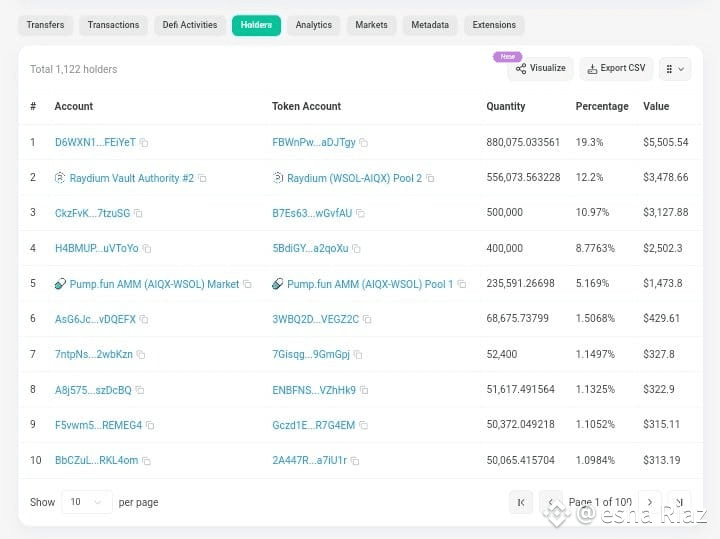Viewport: 720px width, 539px height.
Task: Copy the D6WXN1...FEiYeT account address
Action: pyautogui.click(x=144, y=143)
